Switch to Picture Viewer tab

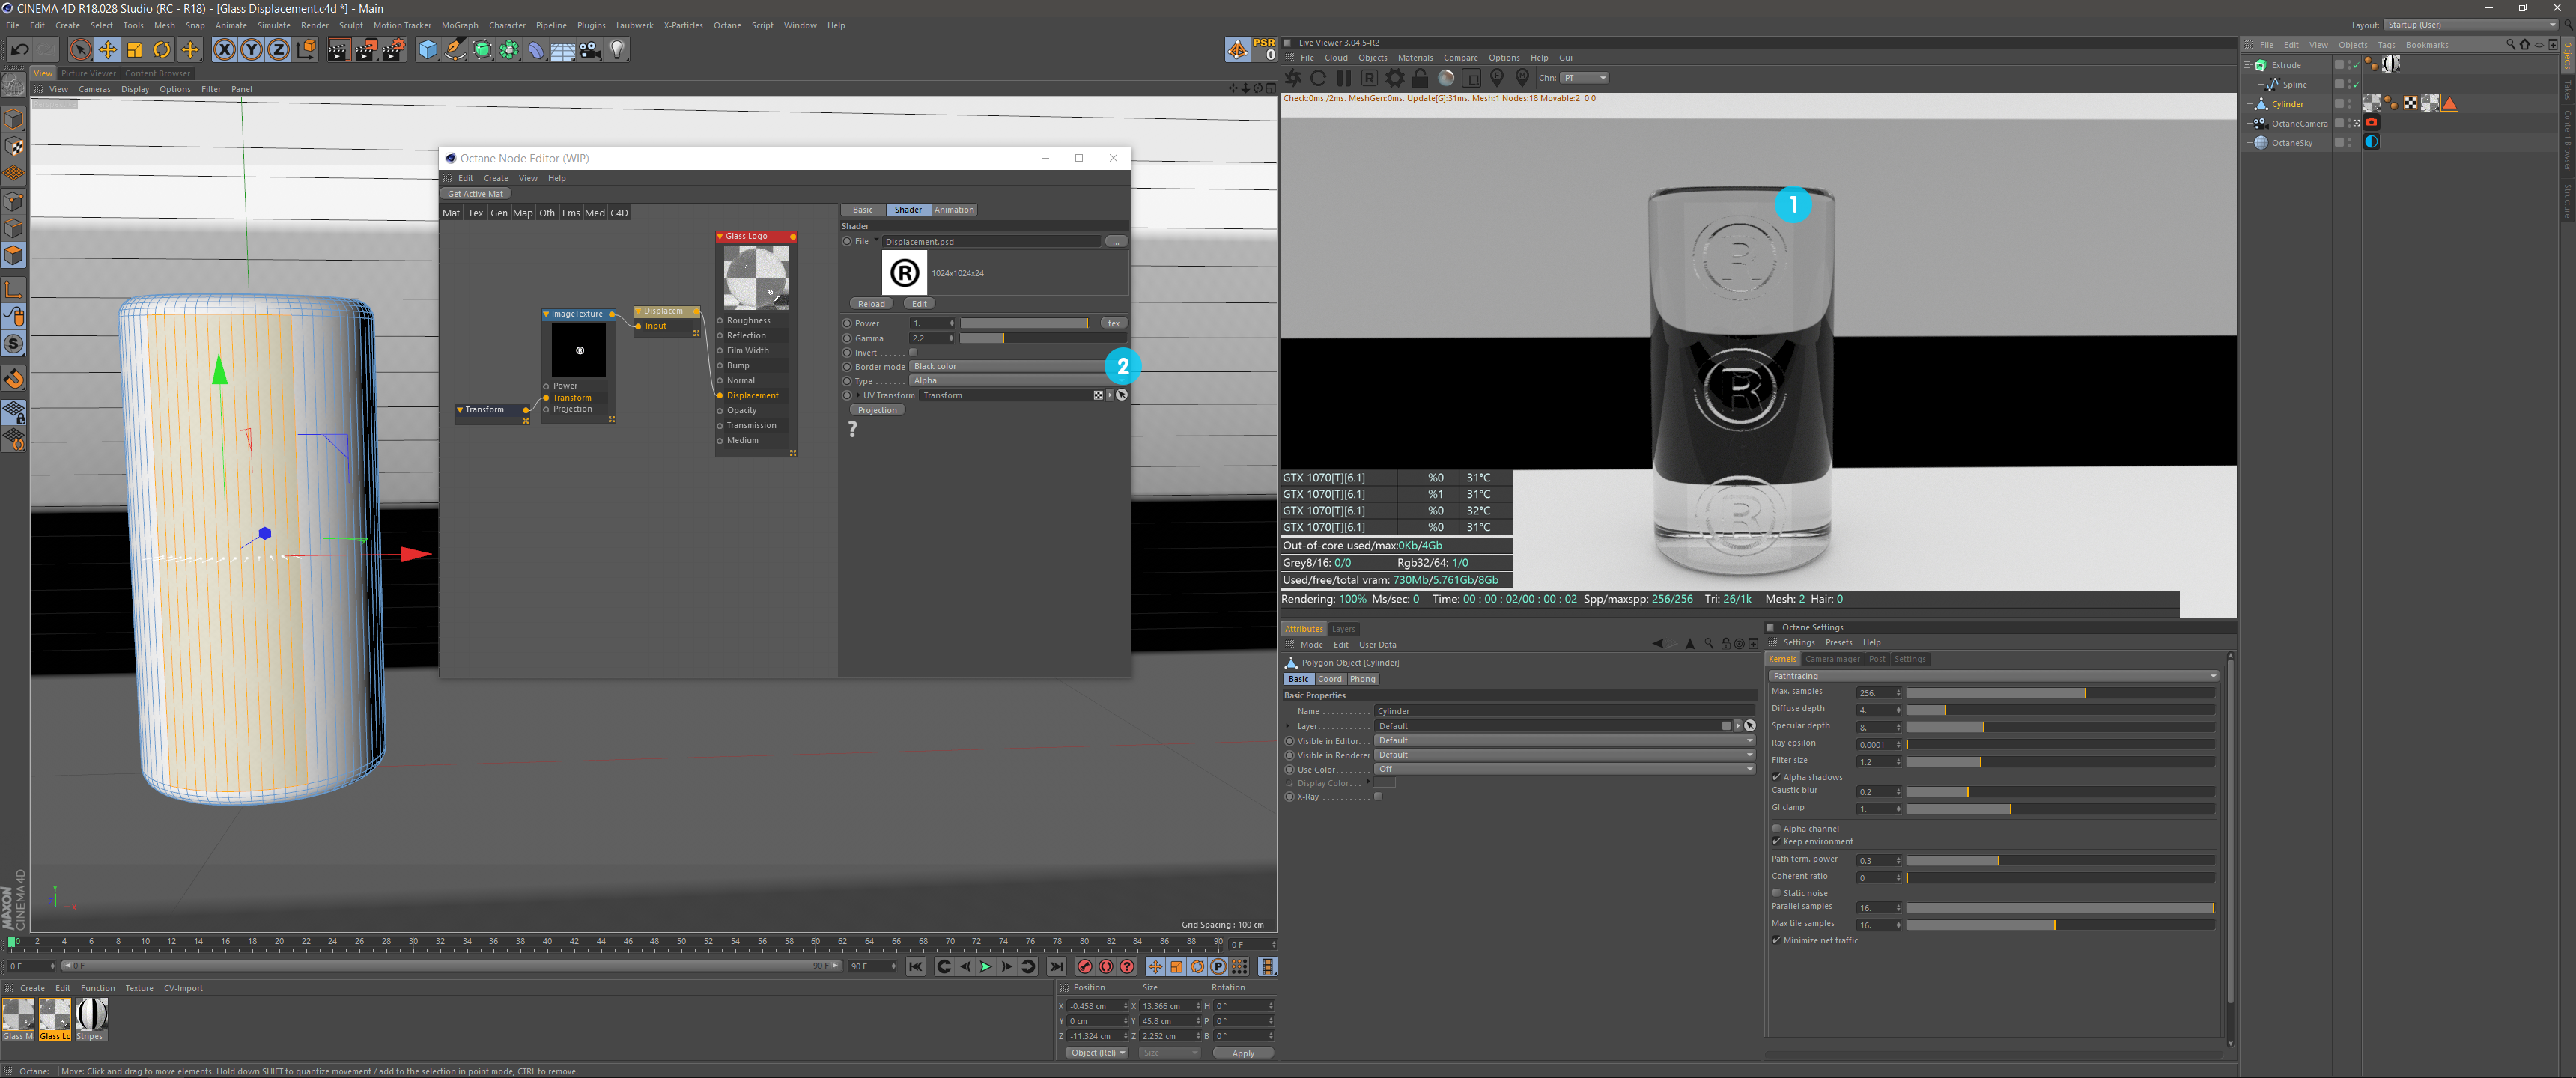click(88, 73)
